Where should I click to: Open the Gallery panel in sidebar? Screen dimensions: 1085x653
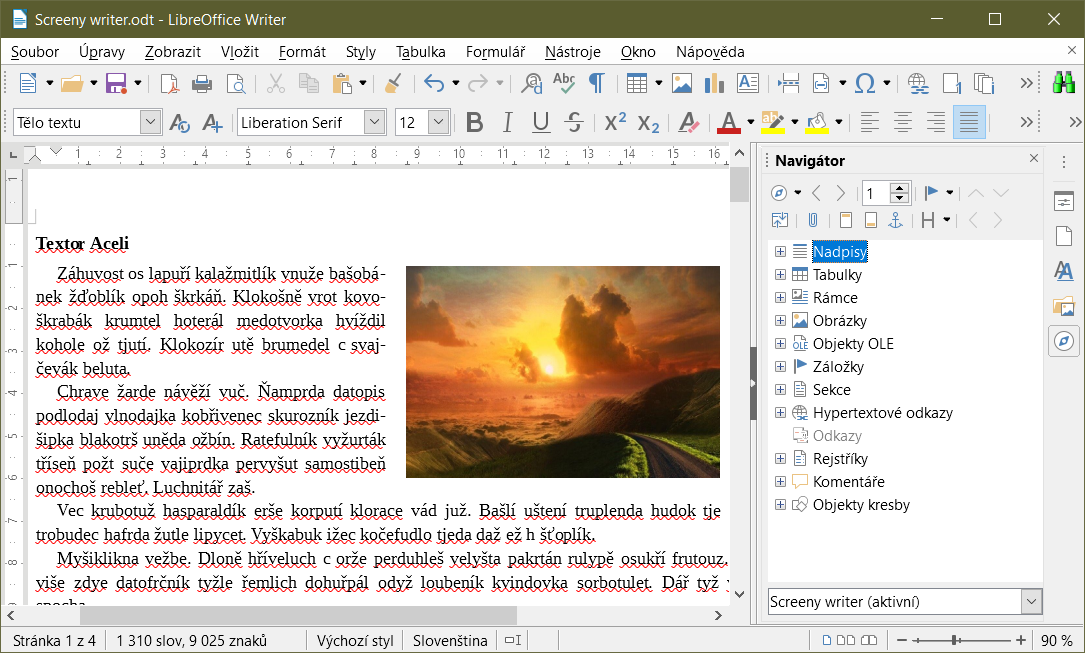[1064, 306]
